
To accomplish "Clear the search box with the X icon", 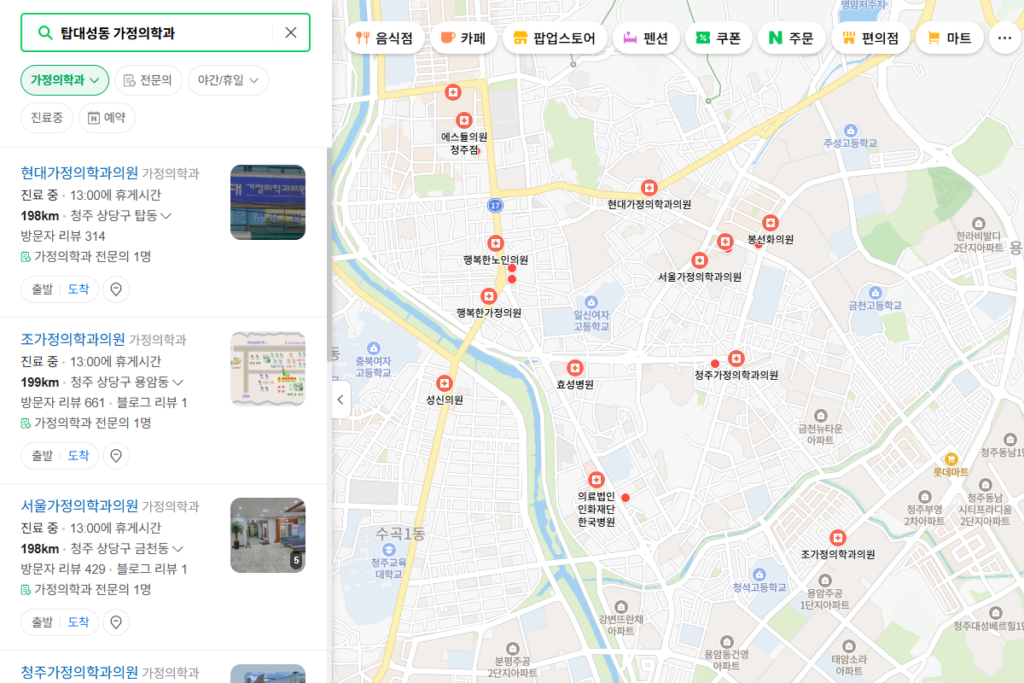I will (290, 32).
